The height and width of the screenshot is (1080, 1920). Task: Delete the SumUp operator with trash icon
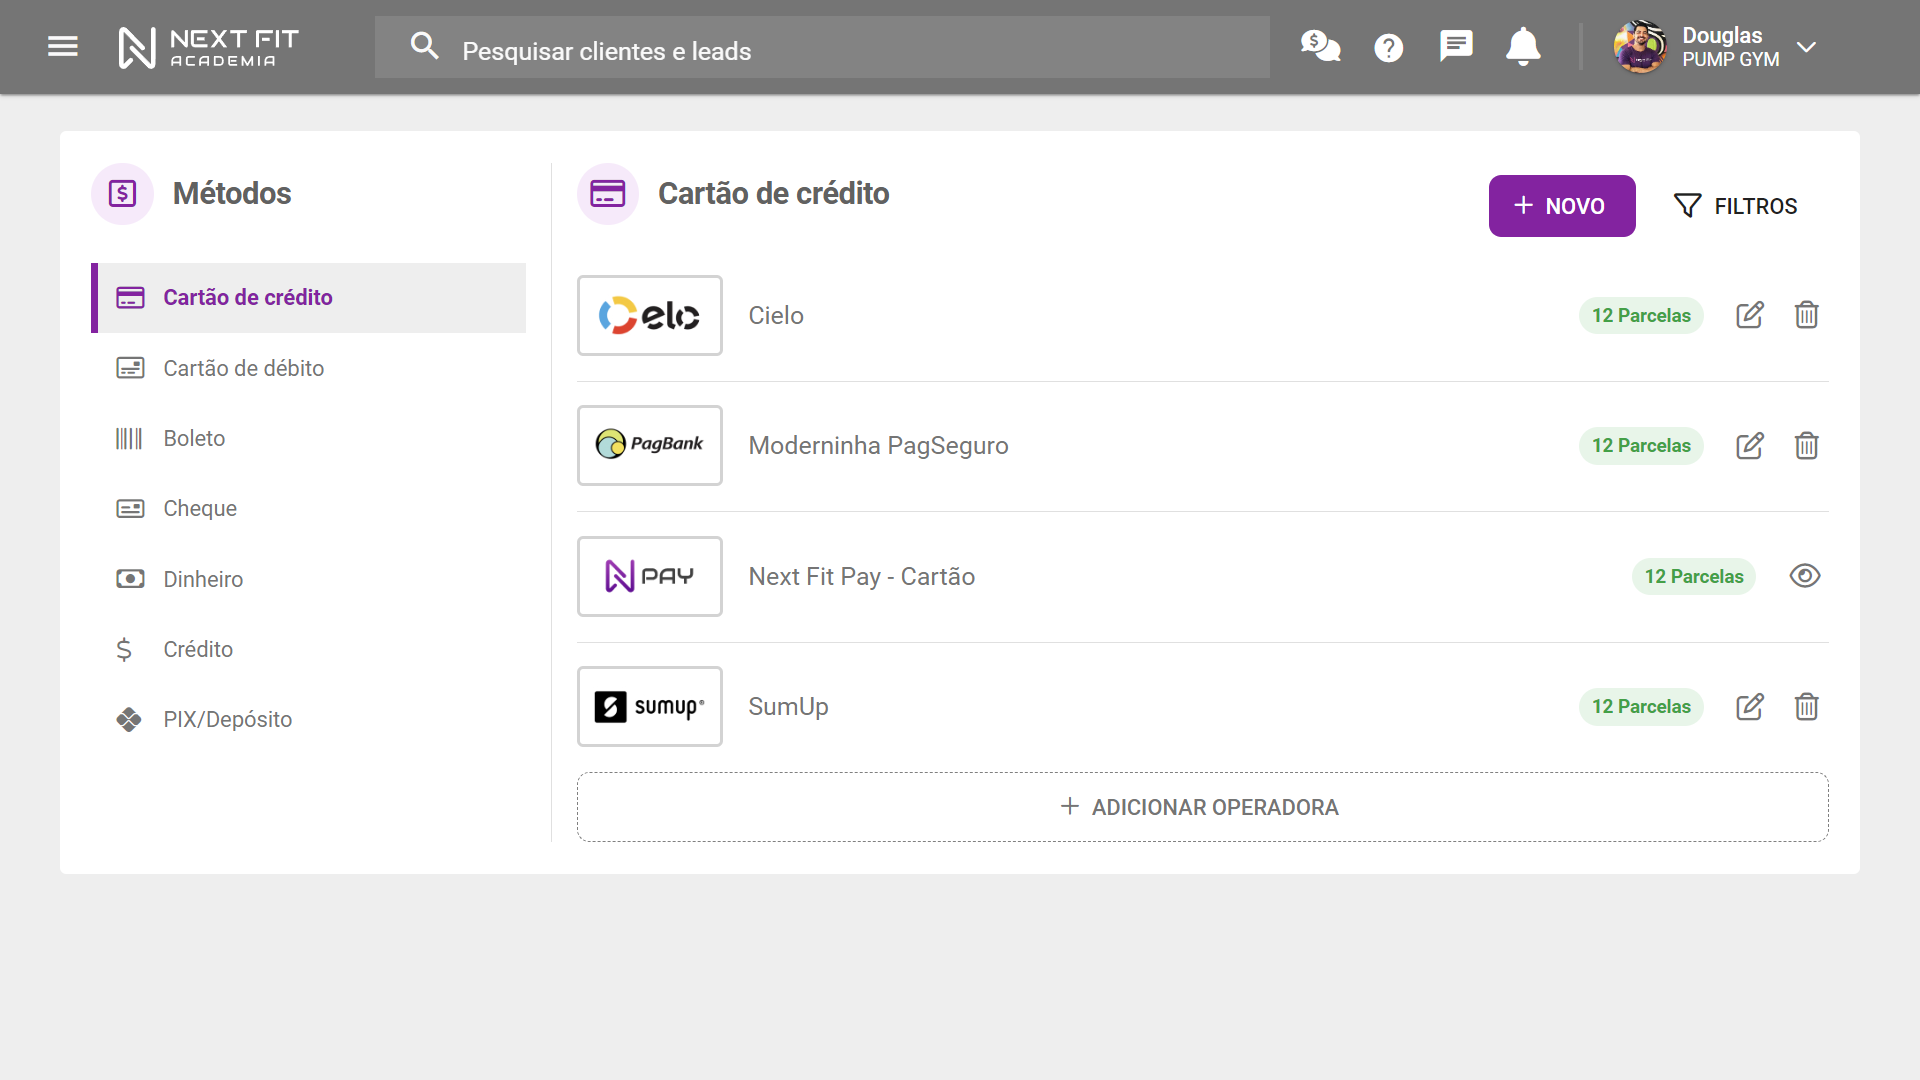[1806, 707]
